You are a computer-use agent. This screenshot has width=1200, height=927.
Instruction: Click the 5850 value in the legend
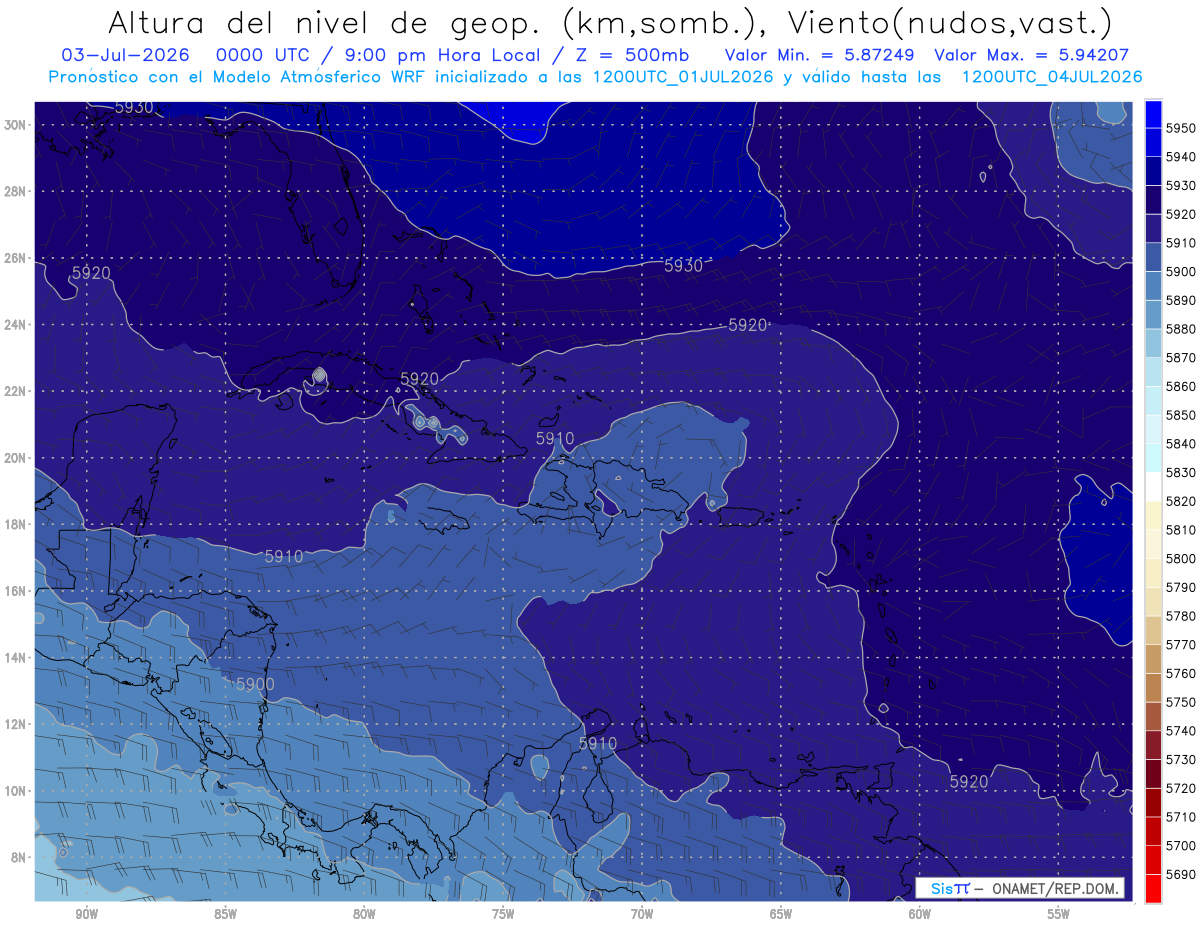point(1181,415)
